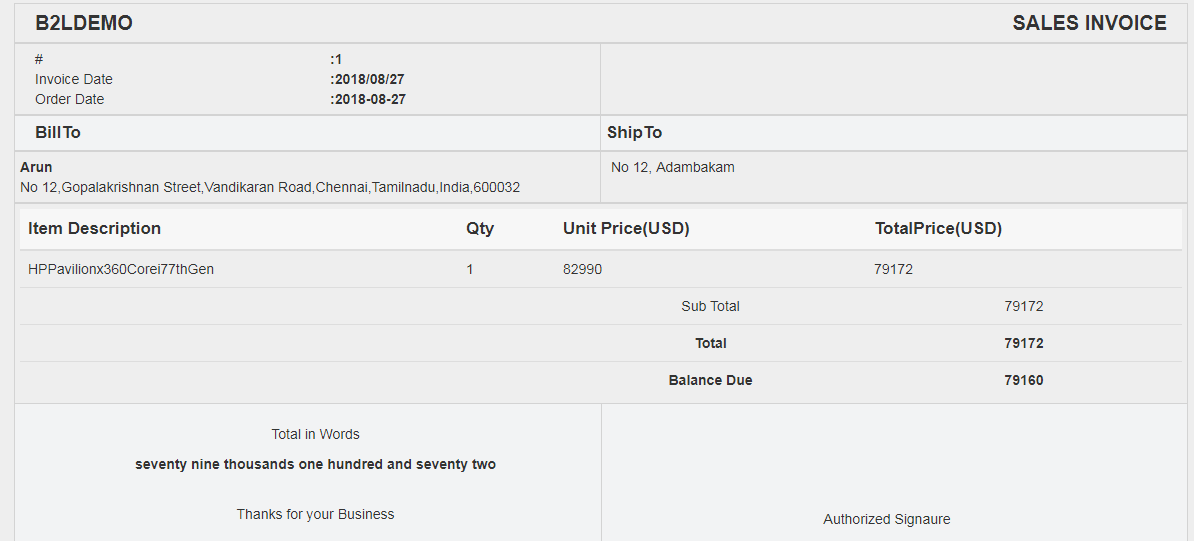This screenshot has height=541, width=1194.
Task: Click the Balance Due amount 79160
Action: pyautogui.click(x=1023, y=380)
